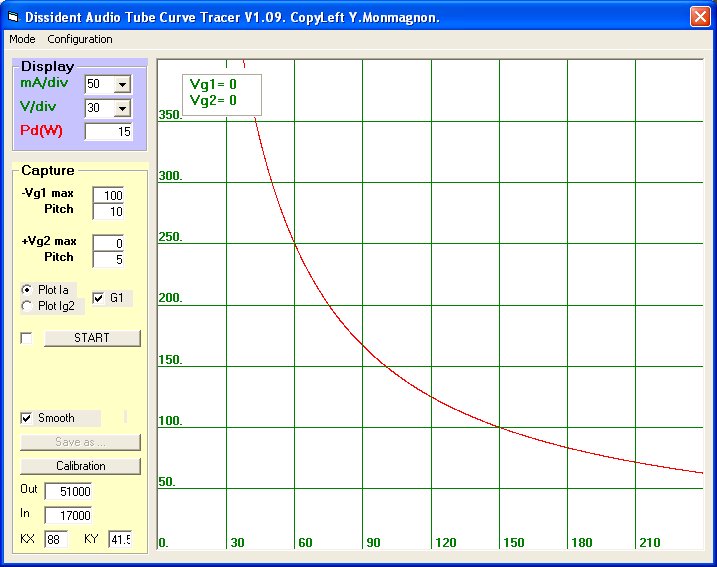Viewport: 717px width, 567px height.
Task: Click the 180 label on the X axis
Action: (x=582, y=543)
